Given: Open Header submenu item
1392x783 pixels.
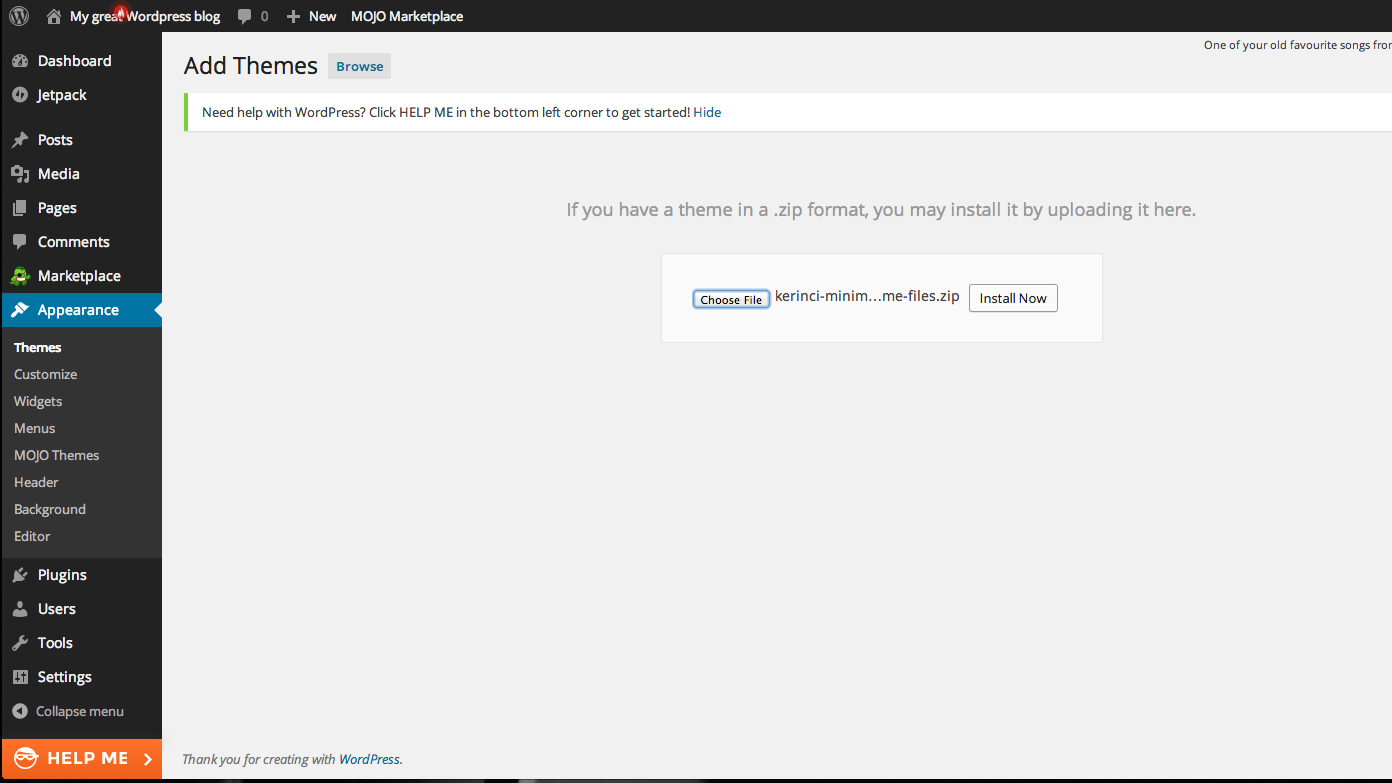Looking at the screenshot, I should [36, 482].
